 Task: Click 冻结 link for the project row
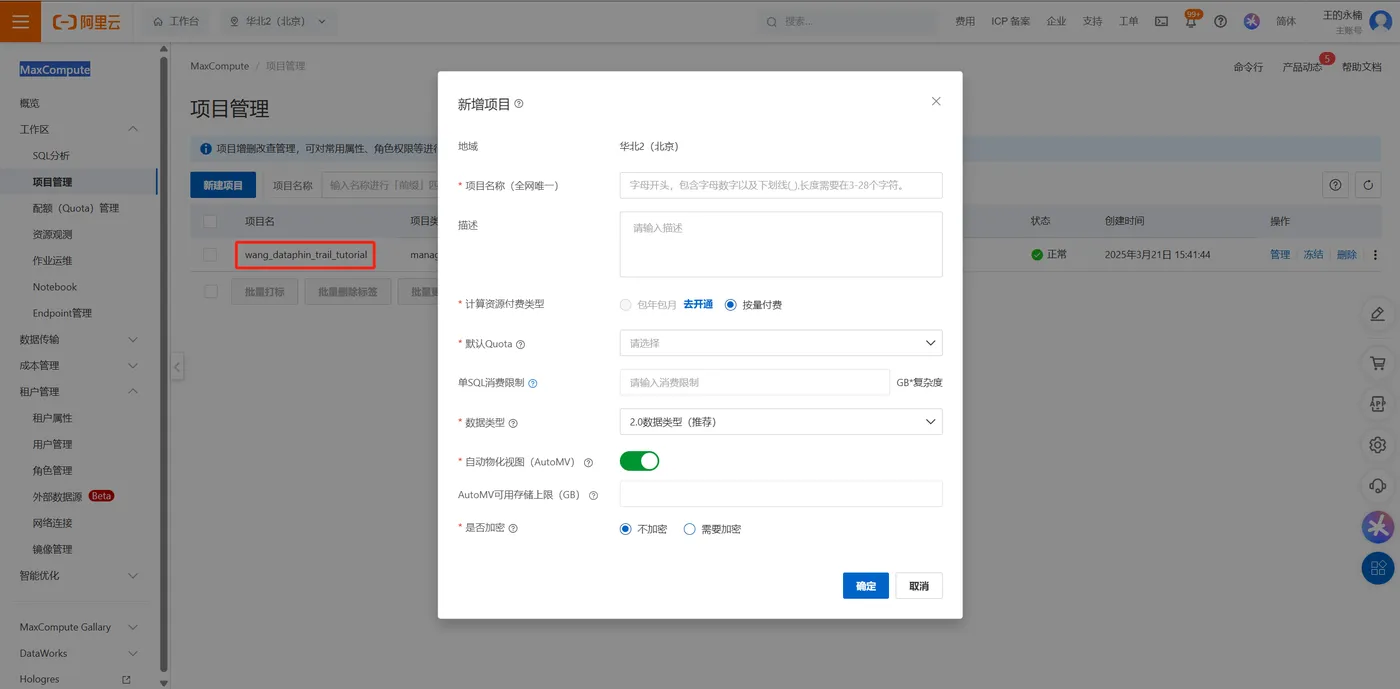1313,255
